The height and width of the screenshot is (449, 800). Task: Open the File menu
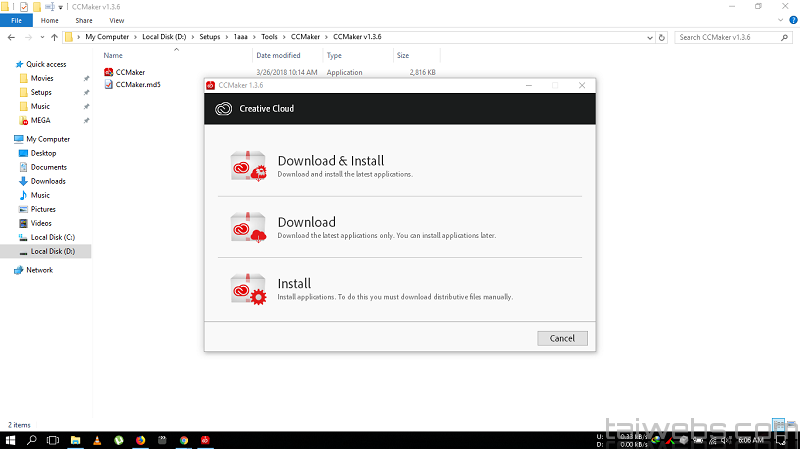pos(15,20)
